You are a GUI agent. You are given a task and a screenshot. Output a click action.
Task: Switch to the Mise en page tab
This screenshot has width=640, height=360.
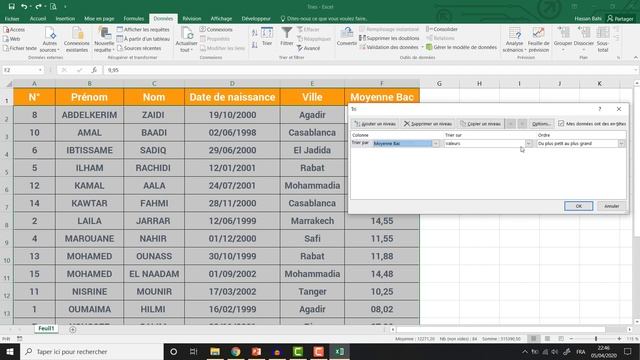coord(99,19)
